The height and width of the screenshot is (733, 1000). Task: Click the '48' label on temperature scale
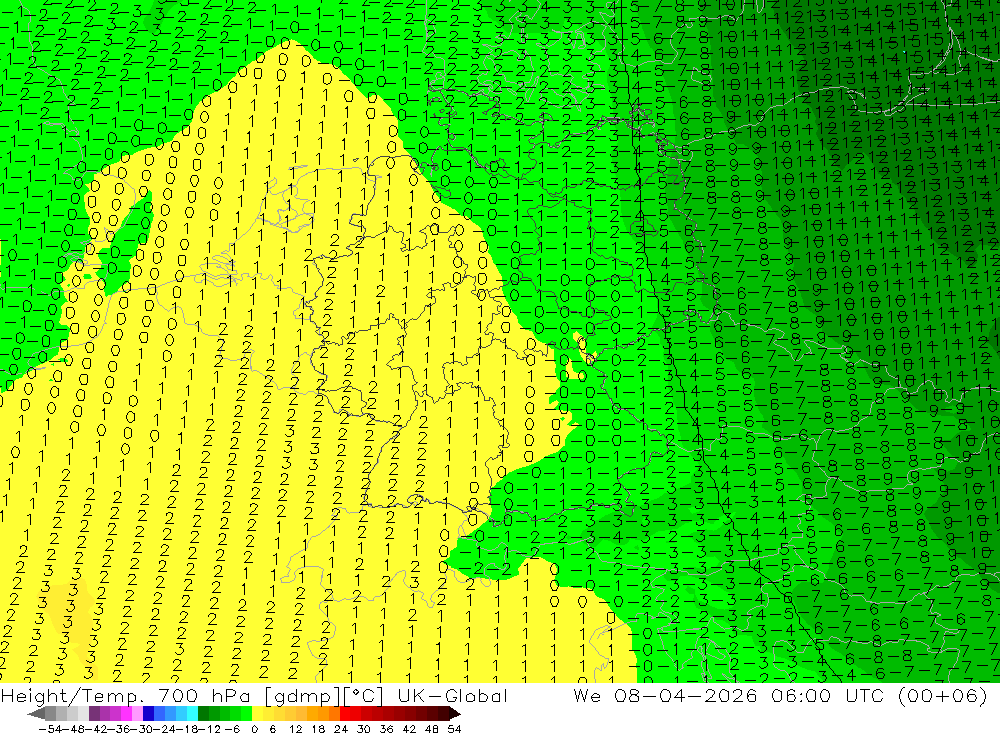(432, 729)
